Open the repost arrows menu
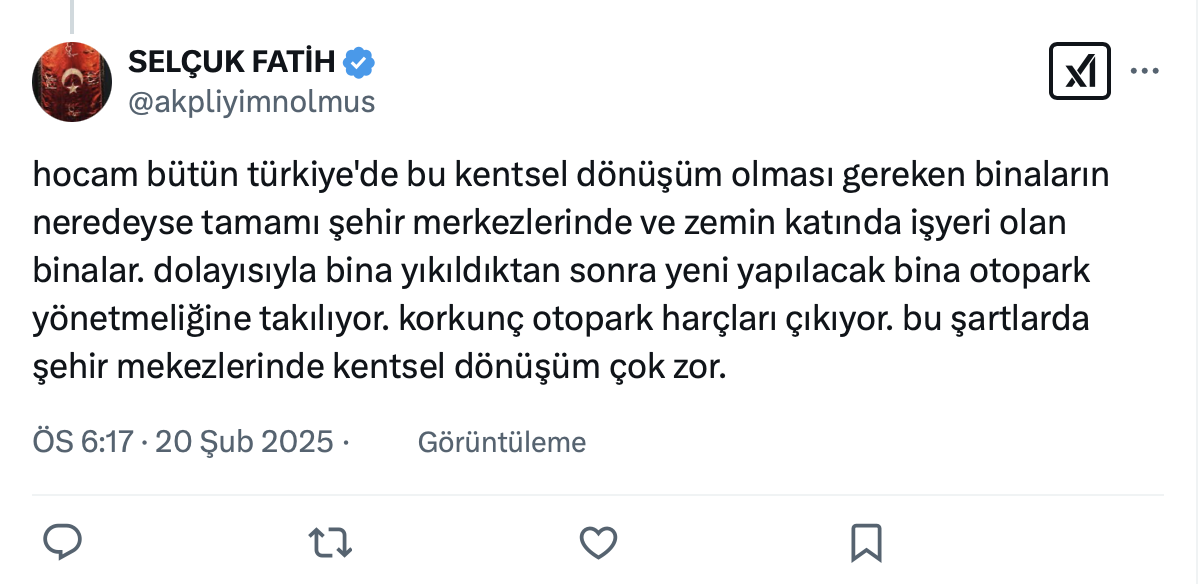 (x=329, y=542)
